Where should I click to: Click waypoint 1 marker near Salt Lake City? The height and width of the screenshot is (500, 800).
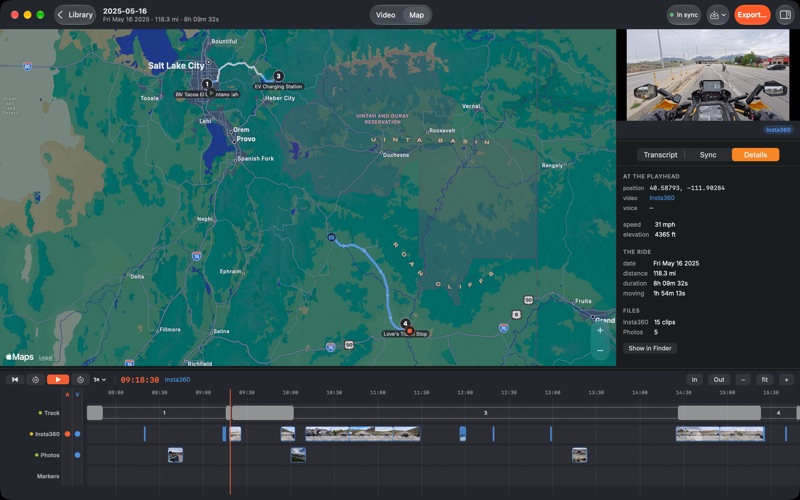pyautogui.click(x=207, y=84)
